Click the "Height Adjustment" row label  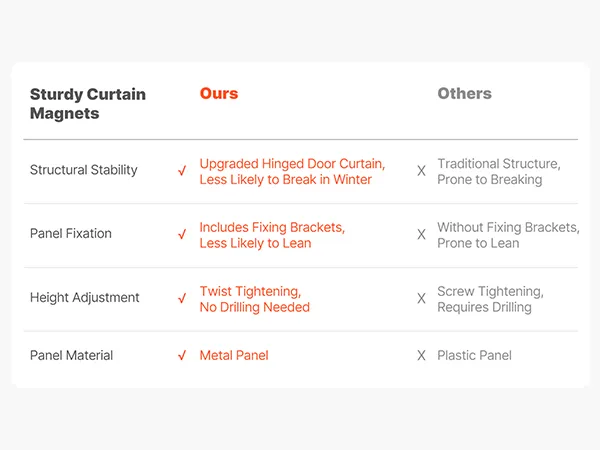[85, 298]
